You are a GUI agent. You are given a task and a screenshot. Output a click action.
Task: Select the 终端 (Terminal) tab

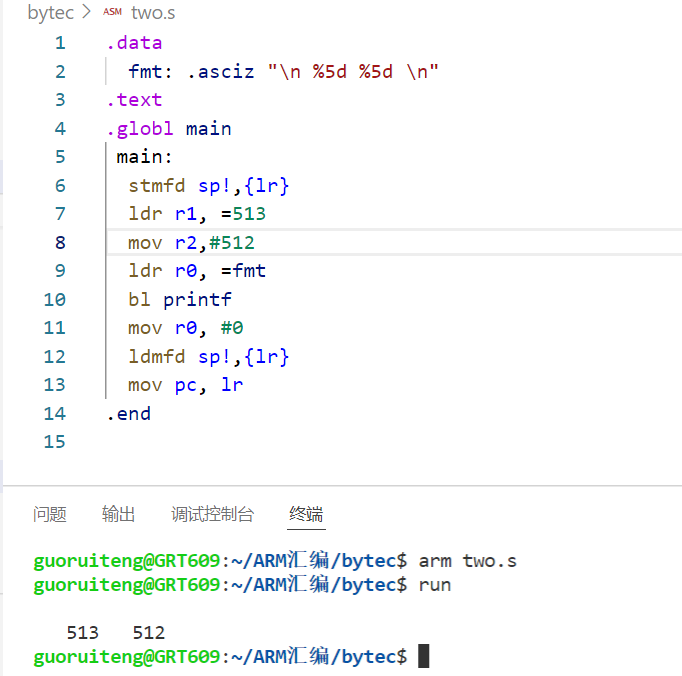[x=306, y=514]
